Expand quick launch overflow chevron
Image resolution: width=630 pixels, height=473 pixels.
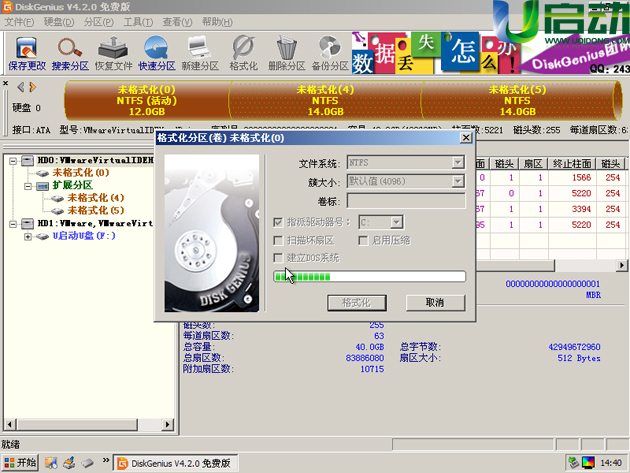[x=106, y=460]
